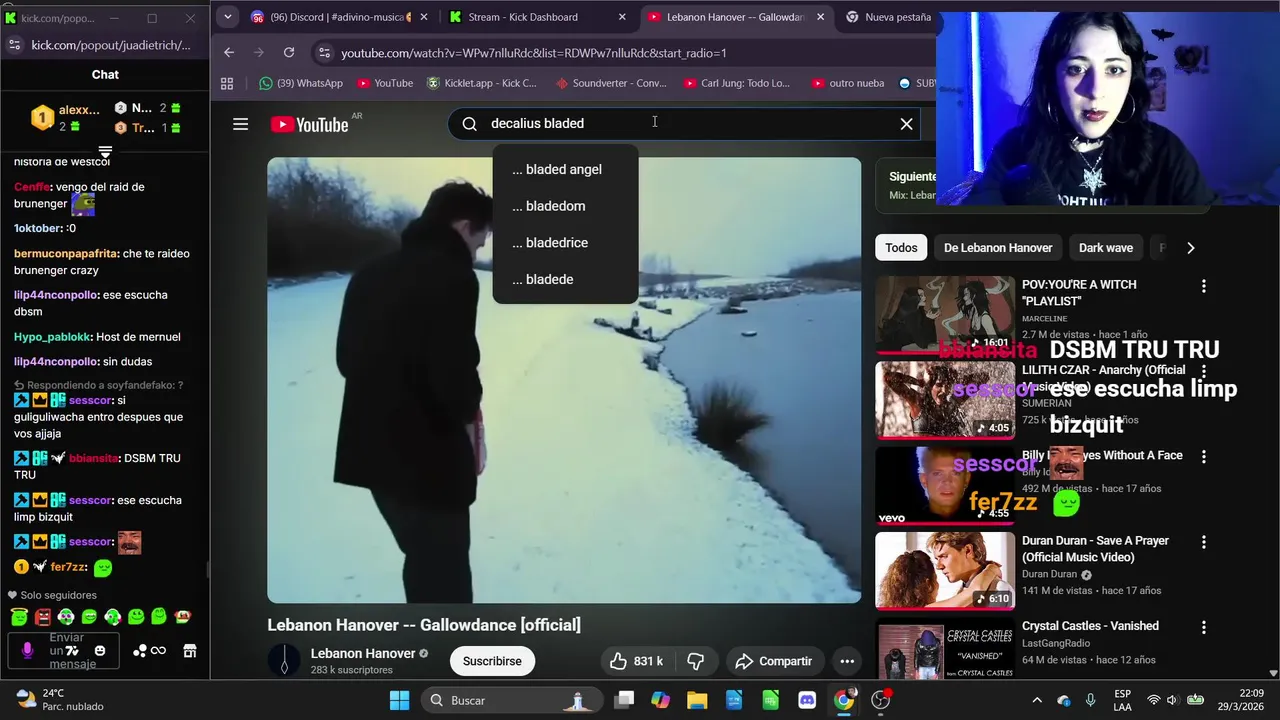Screen dimensions: 1280x720
Task: Click the Chrome address bar URL
Action: tap(534, 53)
